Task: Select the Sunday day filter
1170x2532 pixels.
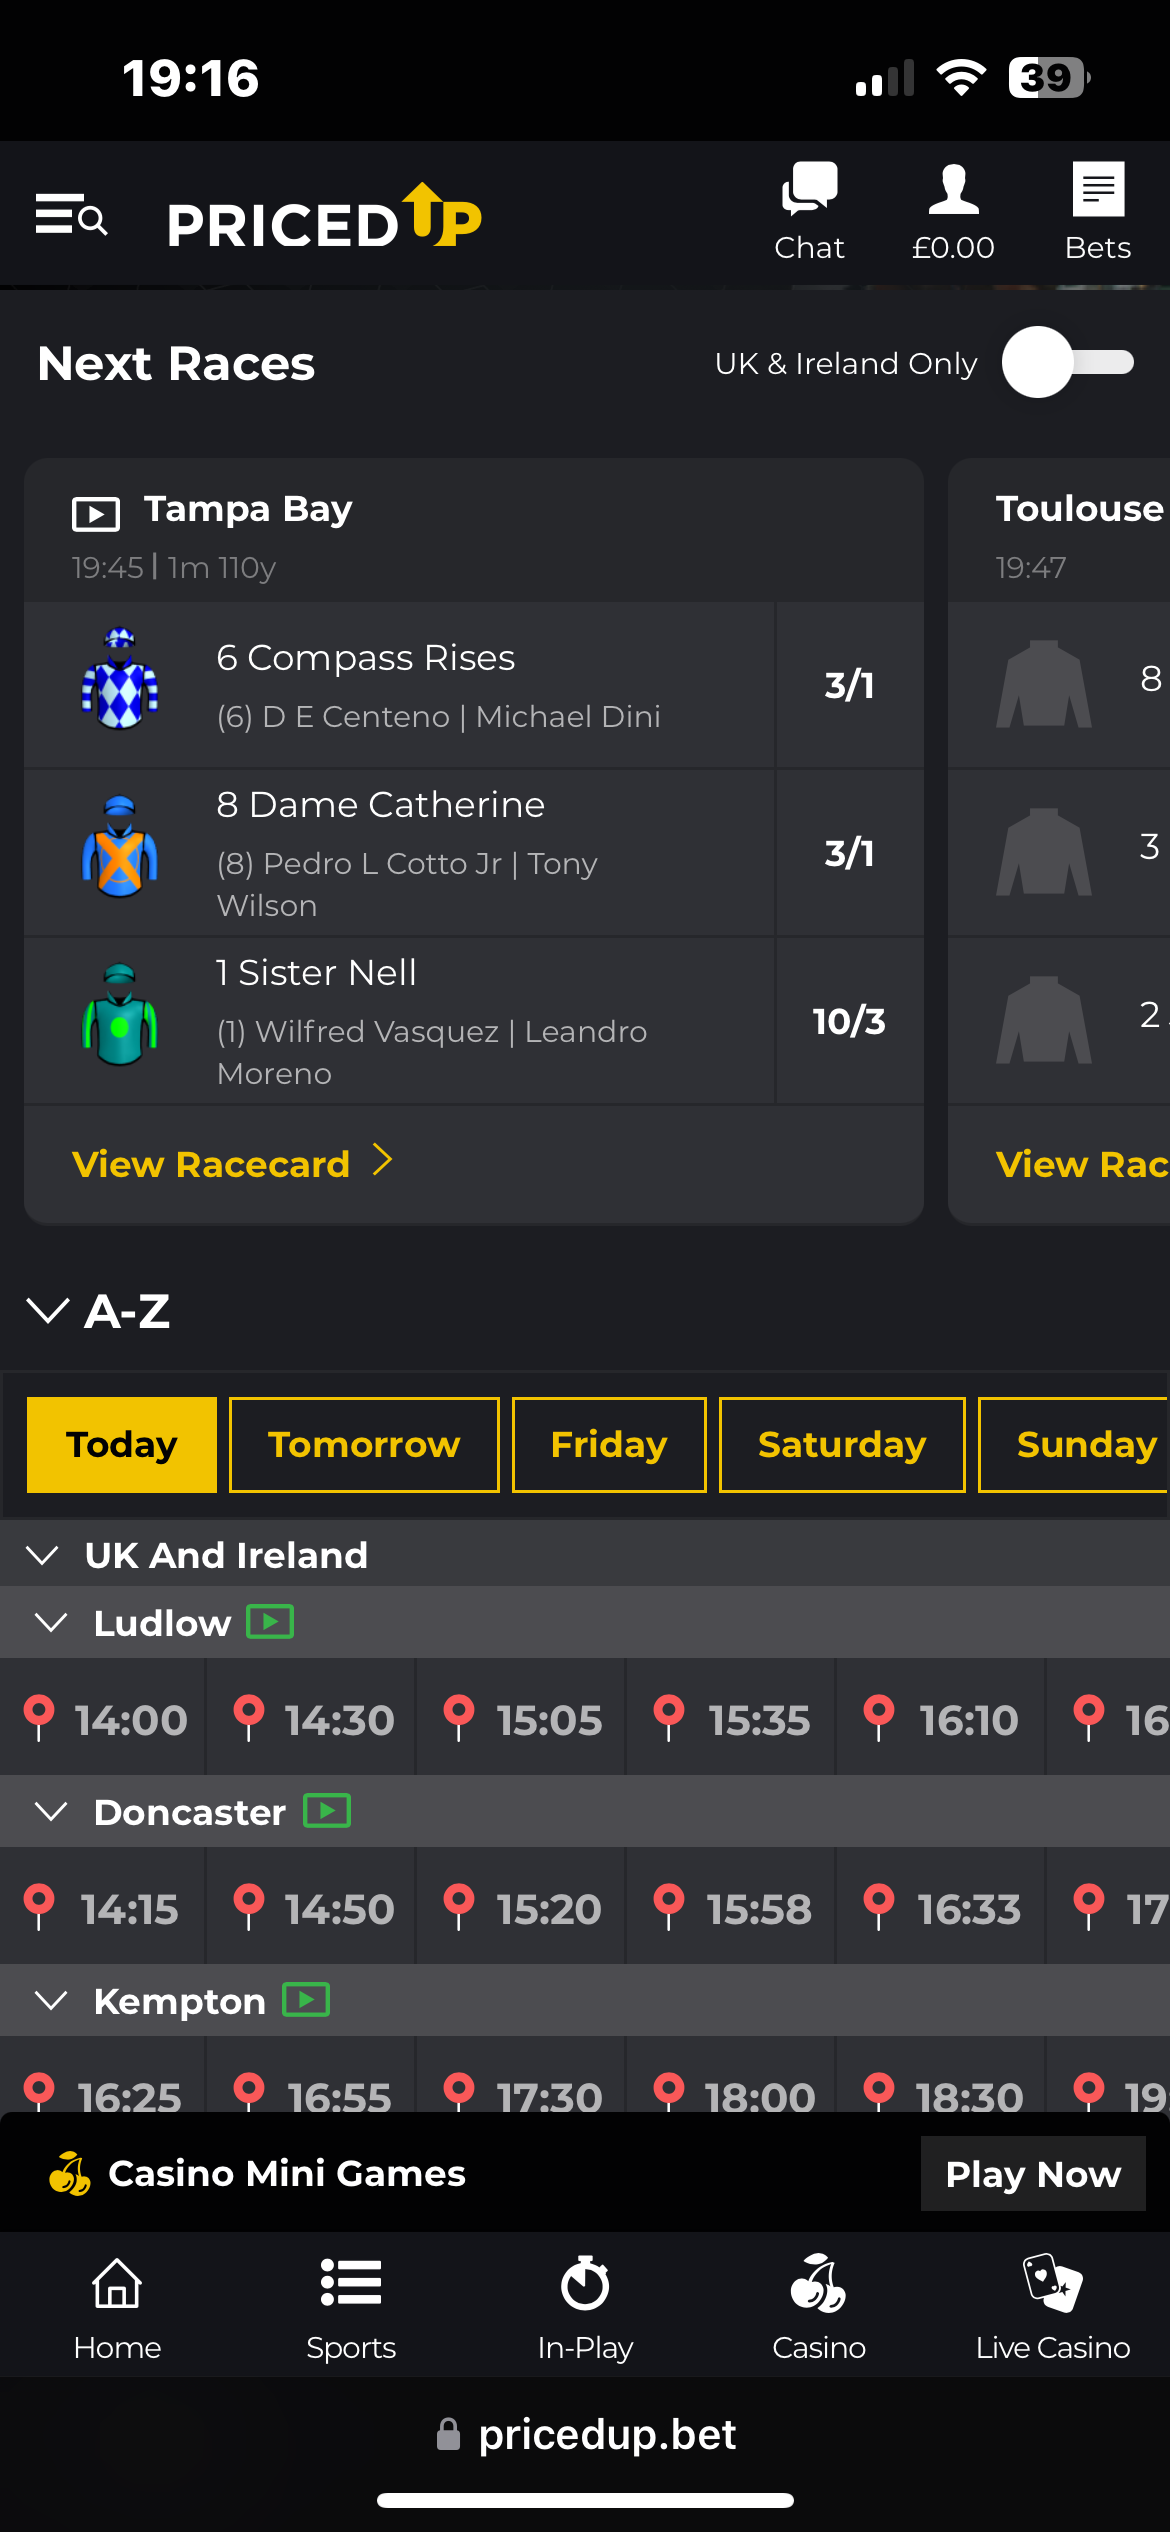Action: click(1080, 1444)
